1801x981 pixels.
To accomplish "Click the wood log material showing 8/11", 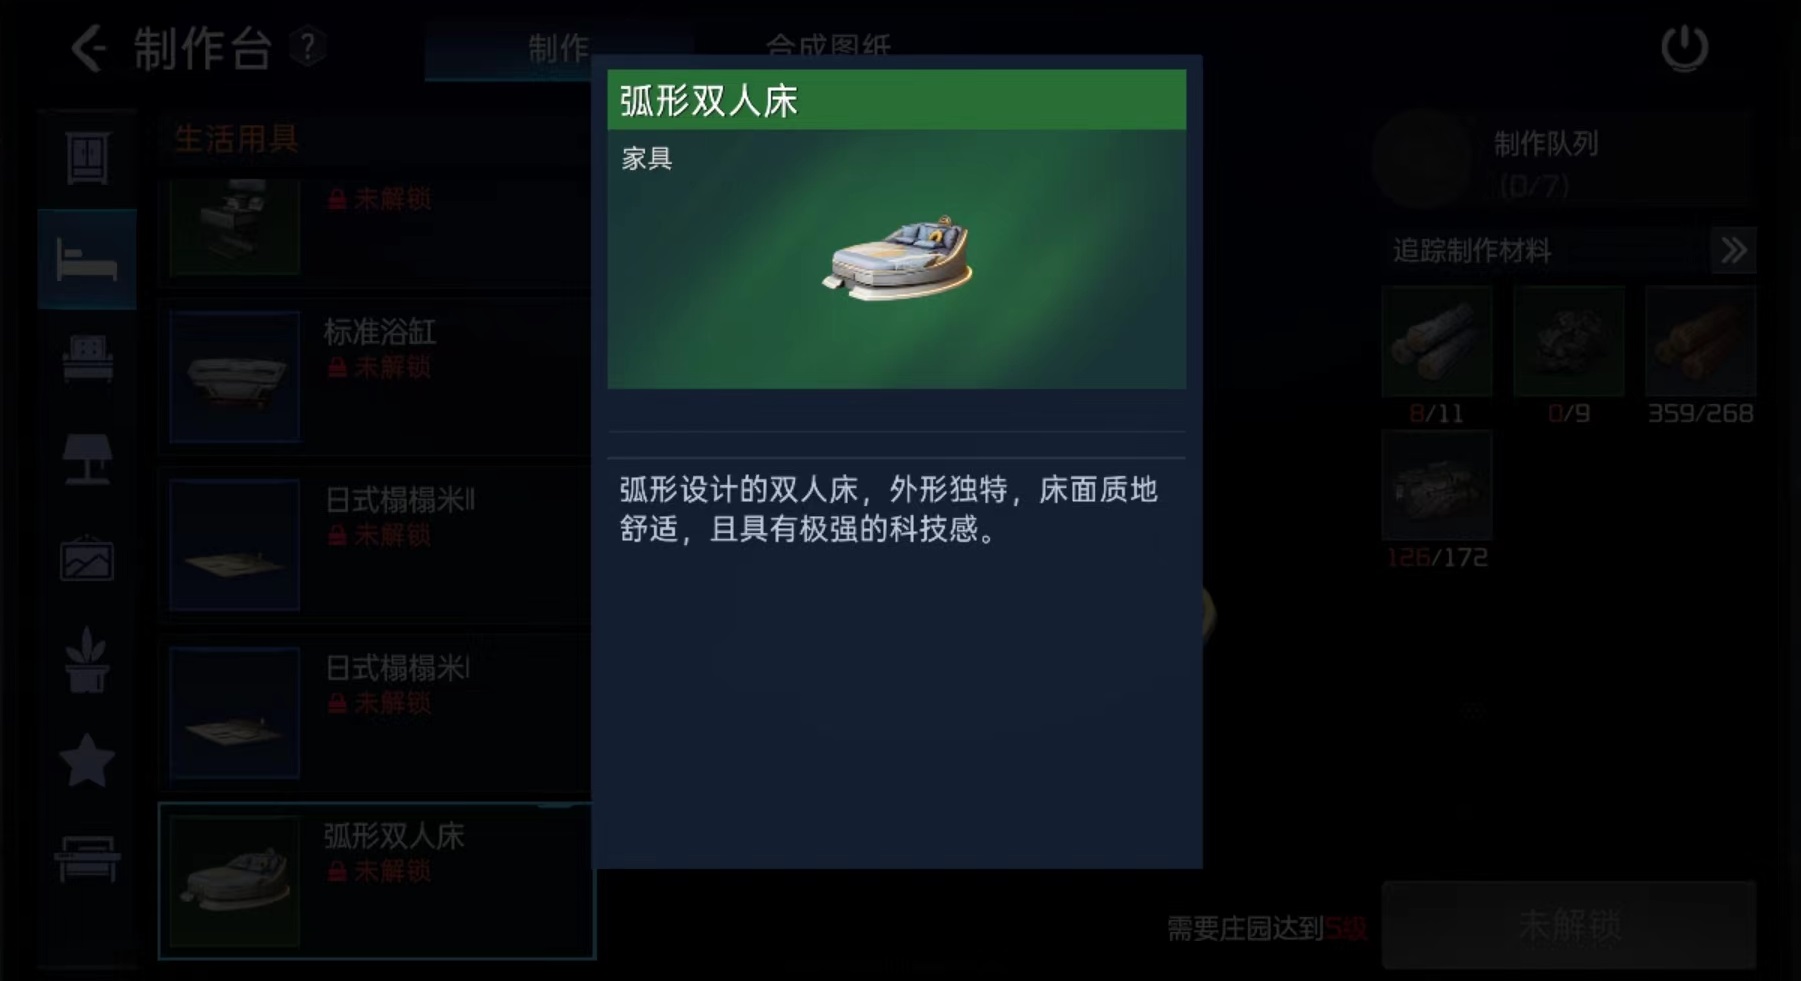I will pyautogui.click(x=1437, y=342).
